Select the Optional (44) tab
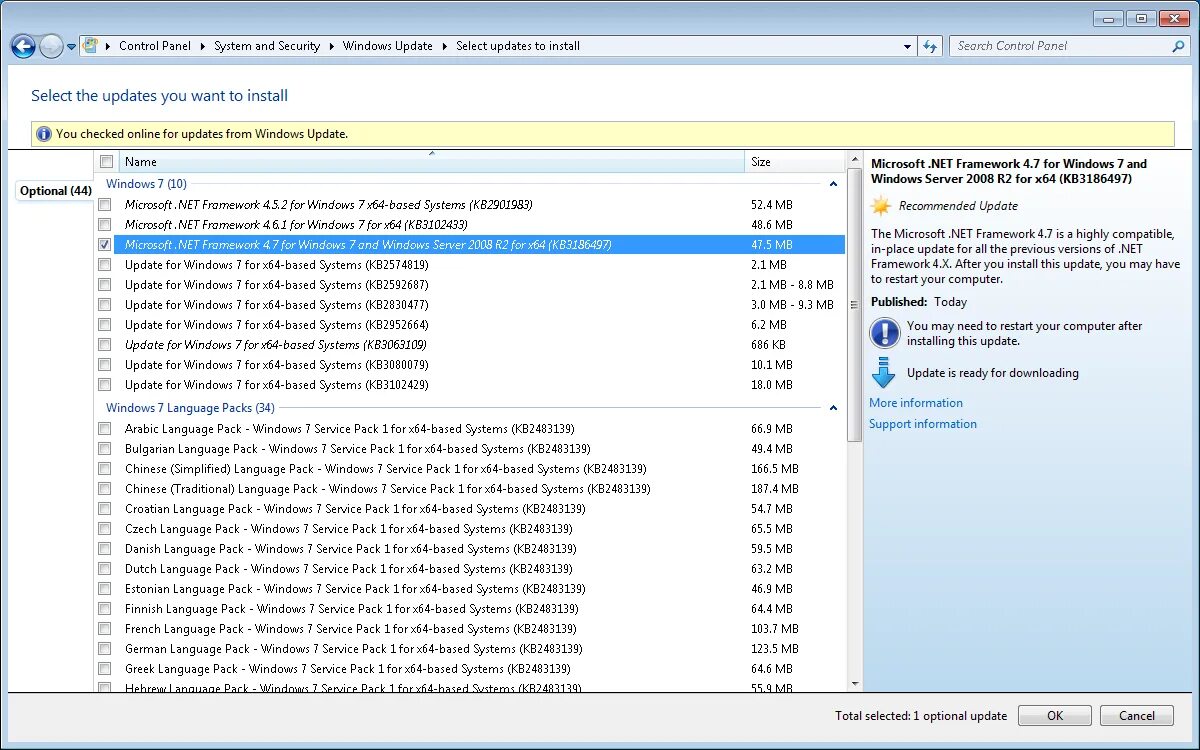Image resolution: width=1200 pixels, height=750 pixels. point(56,191)
